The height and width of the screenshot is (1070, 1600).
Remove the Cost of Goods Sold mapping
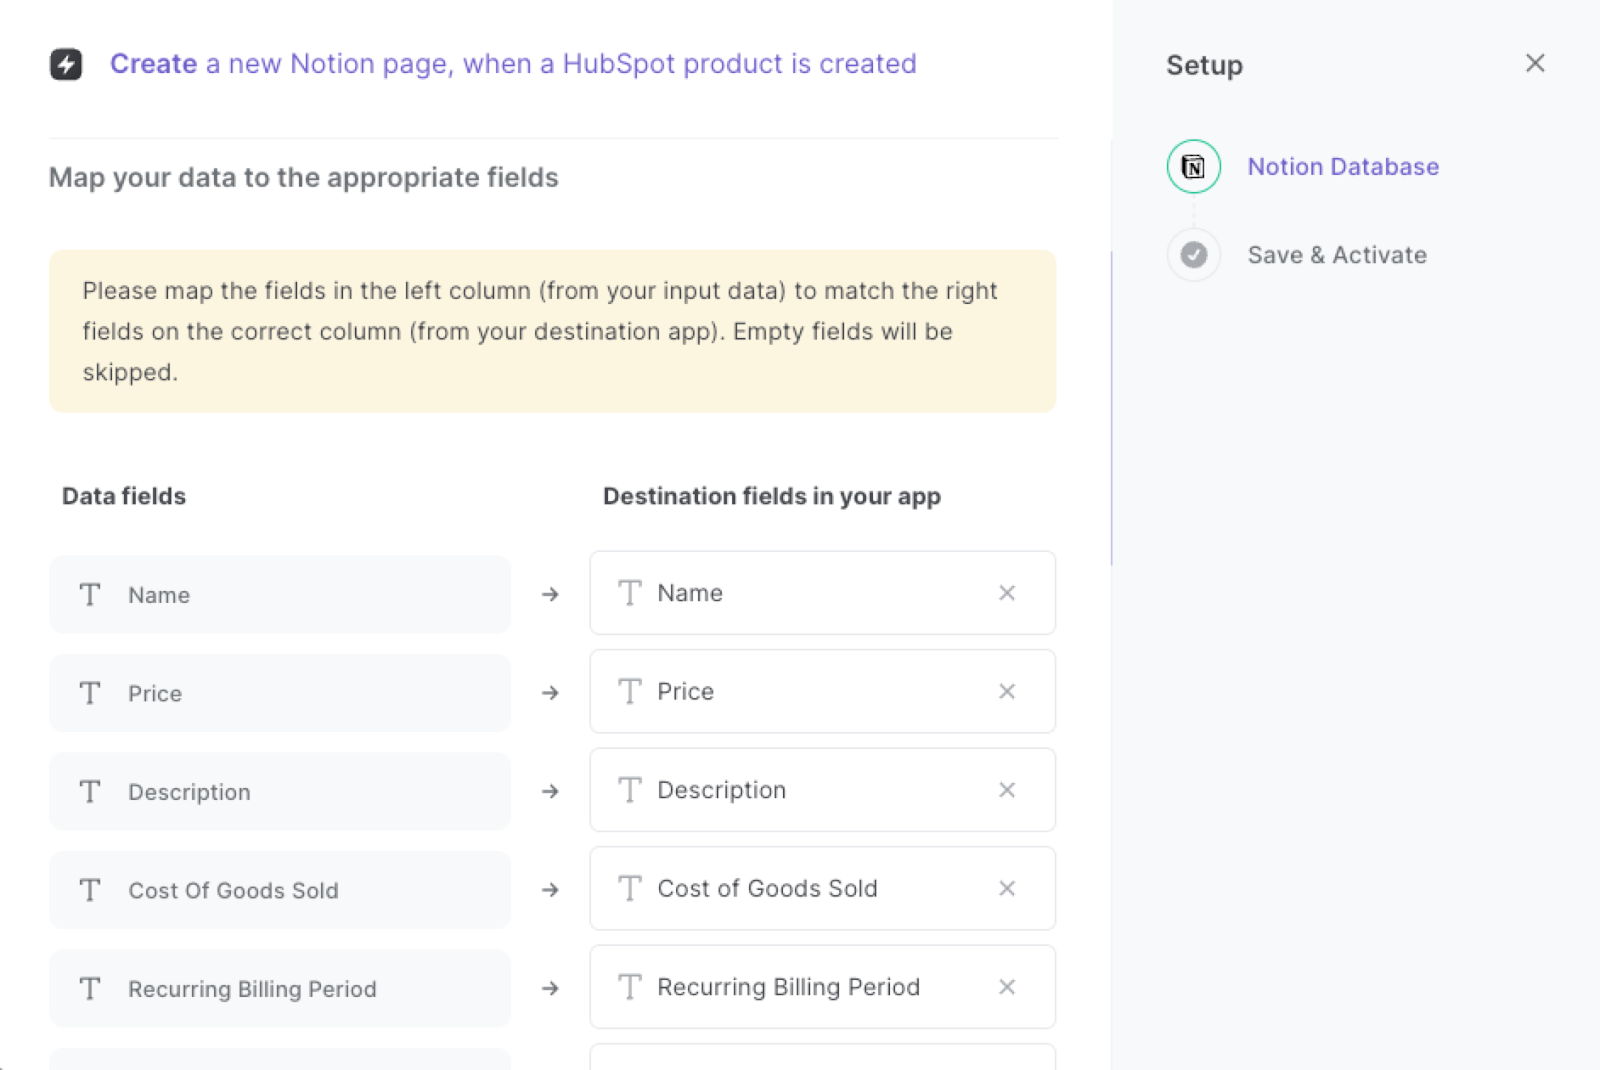1007,888
